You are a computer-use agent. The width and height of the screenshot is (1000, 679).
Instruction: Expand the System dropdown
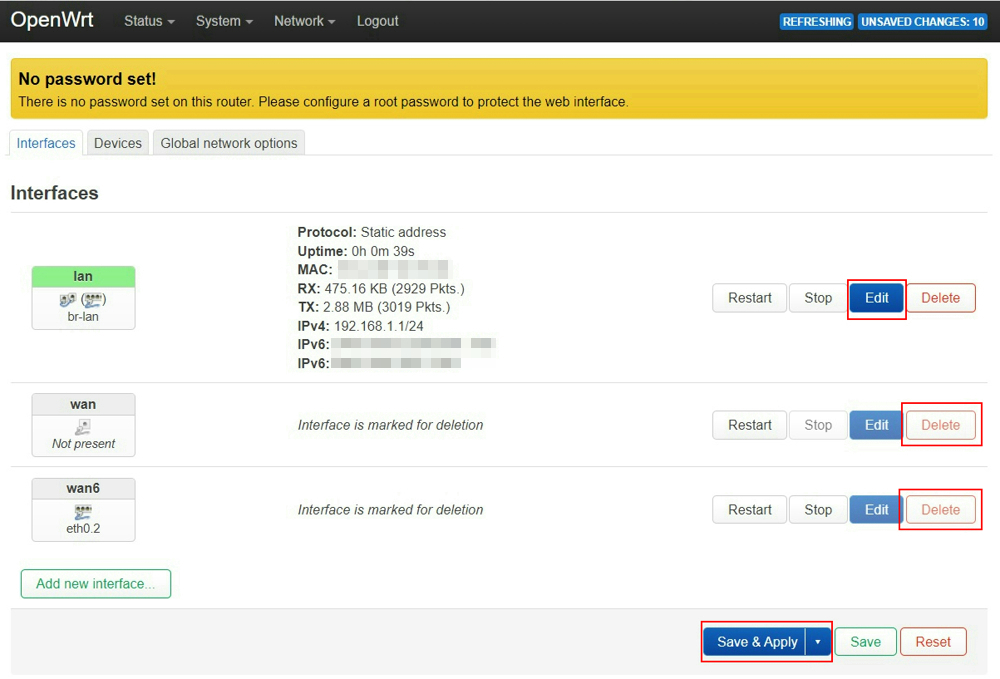(223, 20)
